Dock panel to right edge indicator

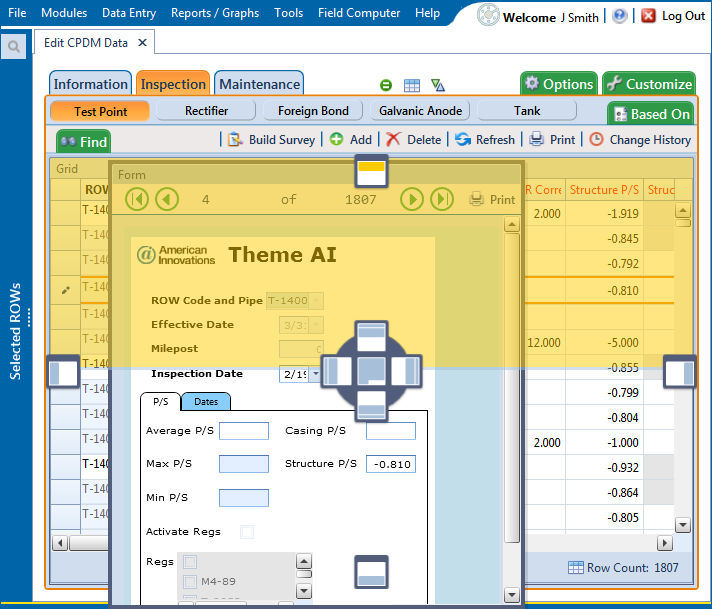[680, 372]
